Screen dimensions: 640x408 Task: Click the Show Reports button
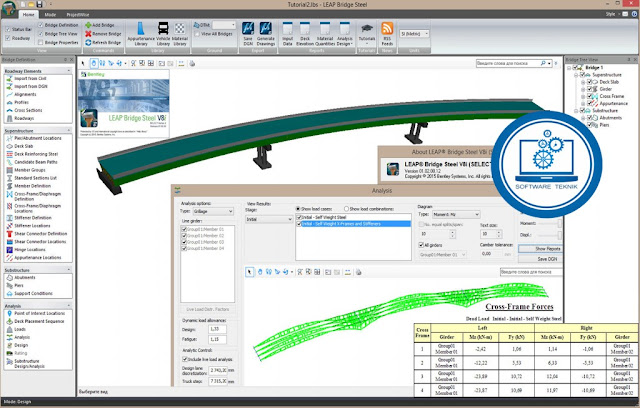(x=541, y=249)
